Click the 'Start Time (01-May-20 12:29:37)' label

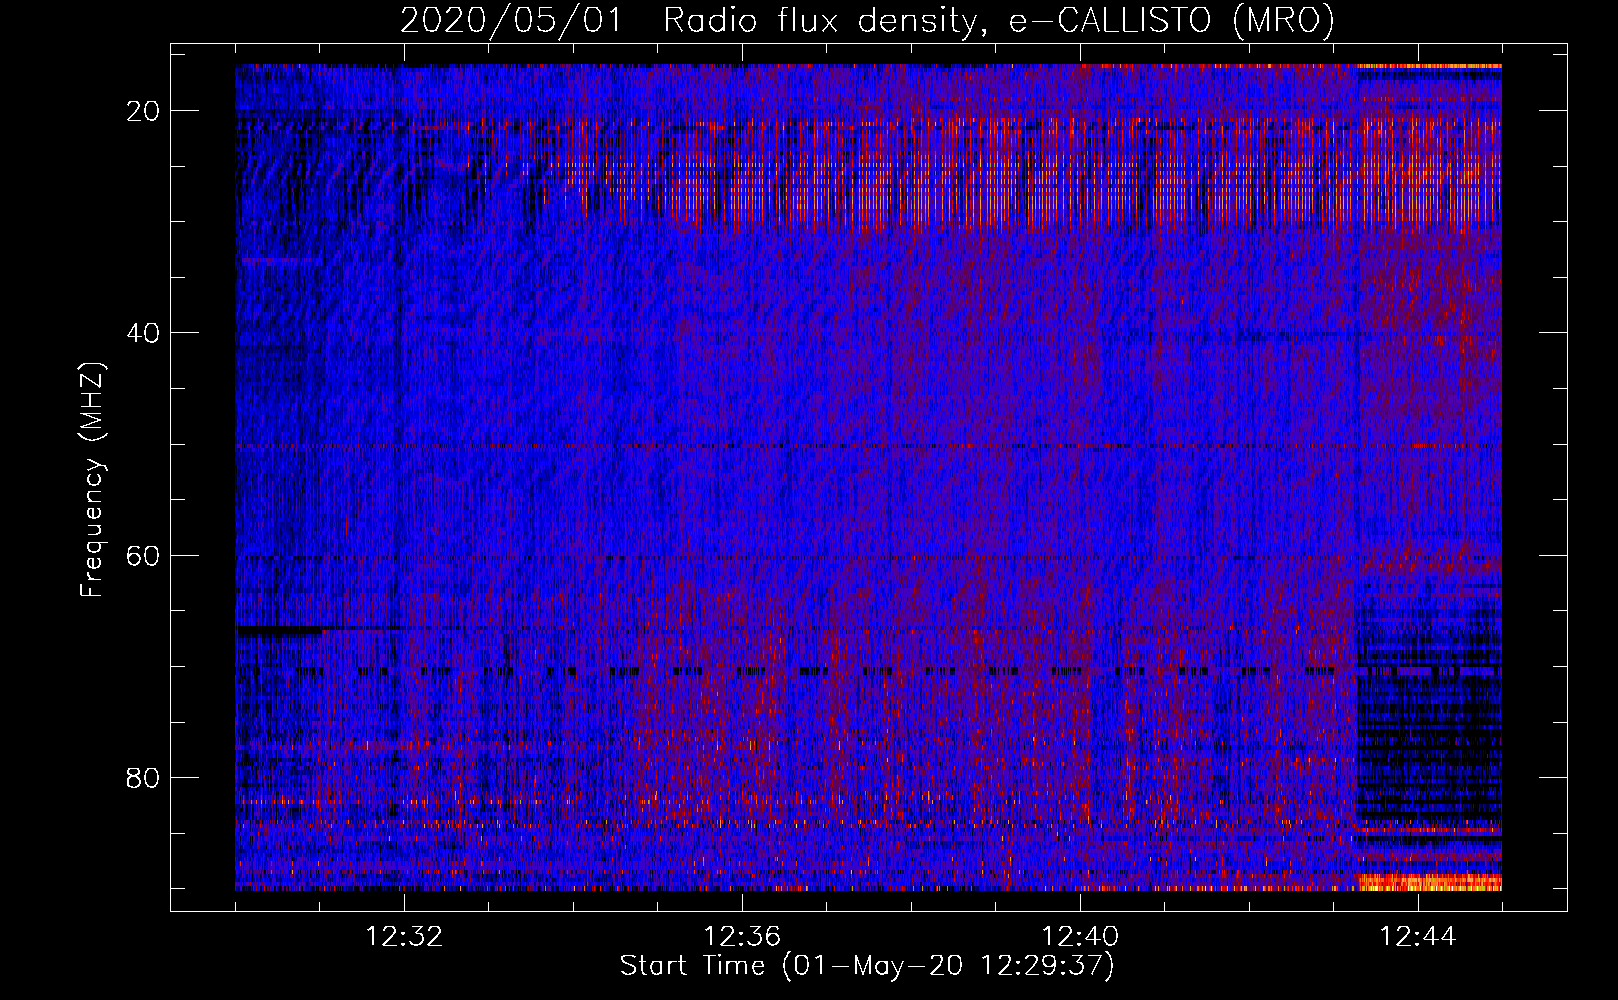coord(867,966)
